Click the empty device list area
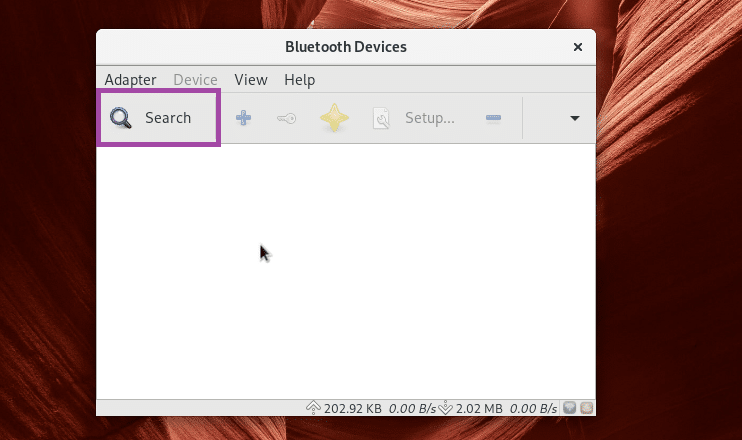The height and width of the screenshot is (440, 742). (345, 280)
